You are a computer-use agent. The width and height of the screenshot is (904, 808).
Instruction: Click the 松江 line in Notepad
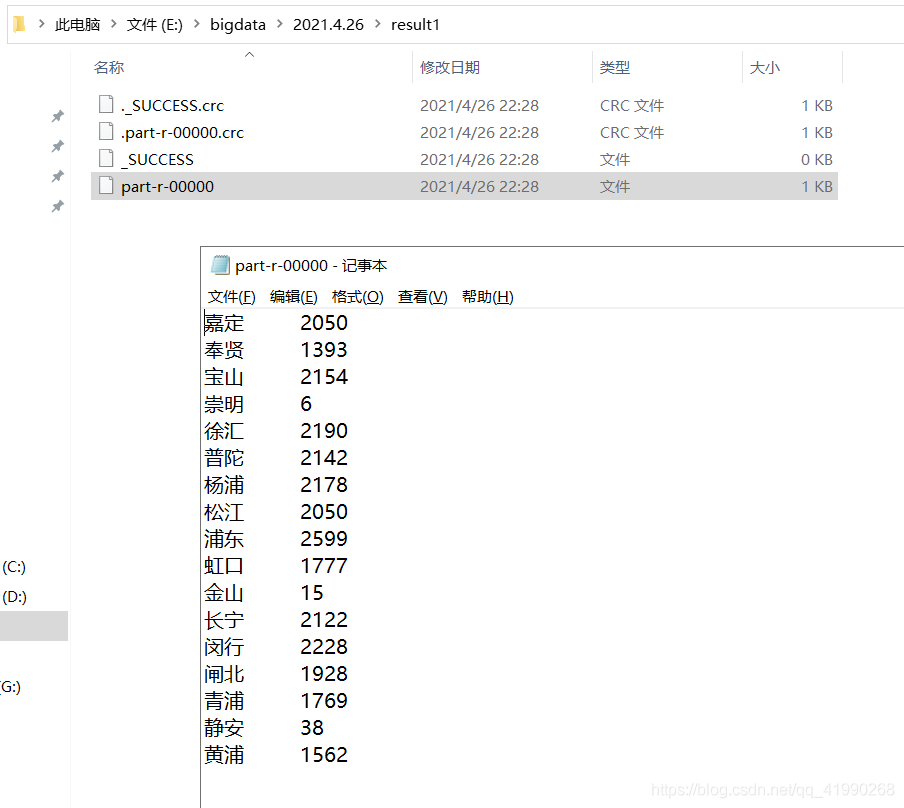276,512
